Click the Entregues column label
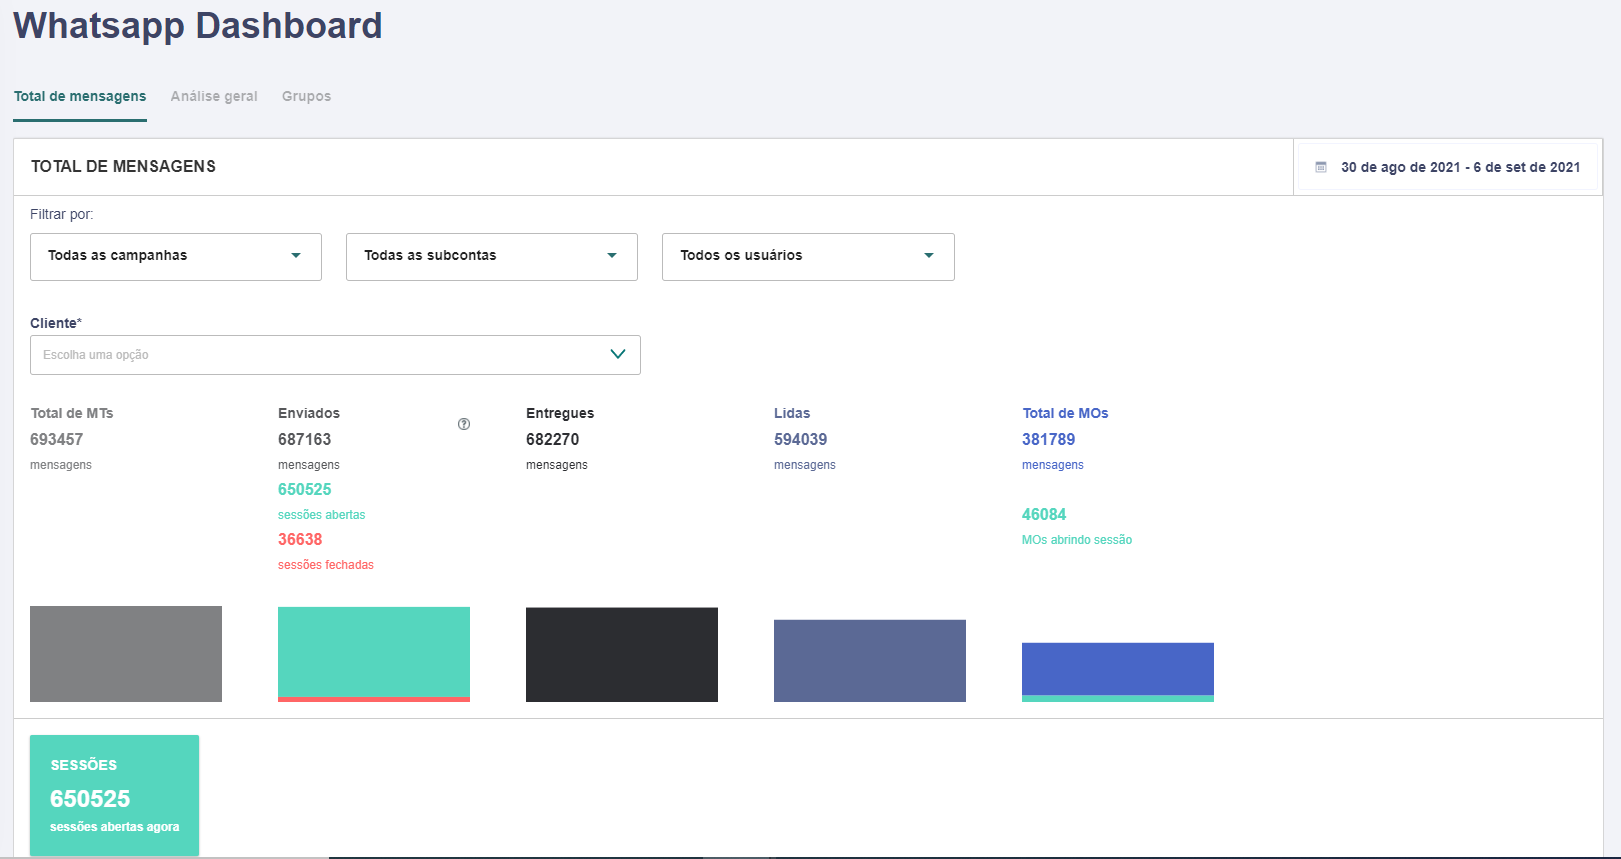Viewport: 1621px width, 859px height. tap(560, 413)
